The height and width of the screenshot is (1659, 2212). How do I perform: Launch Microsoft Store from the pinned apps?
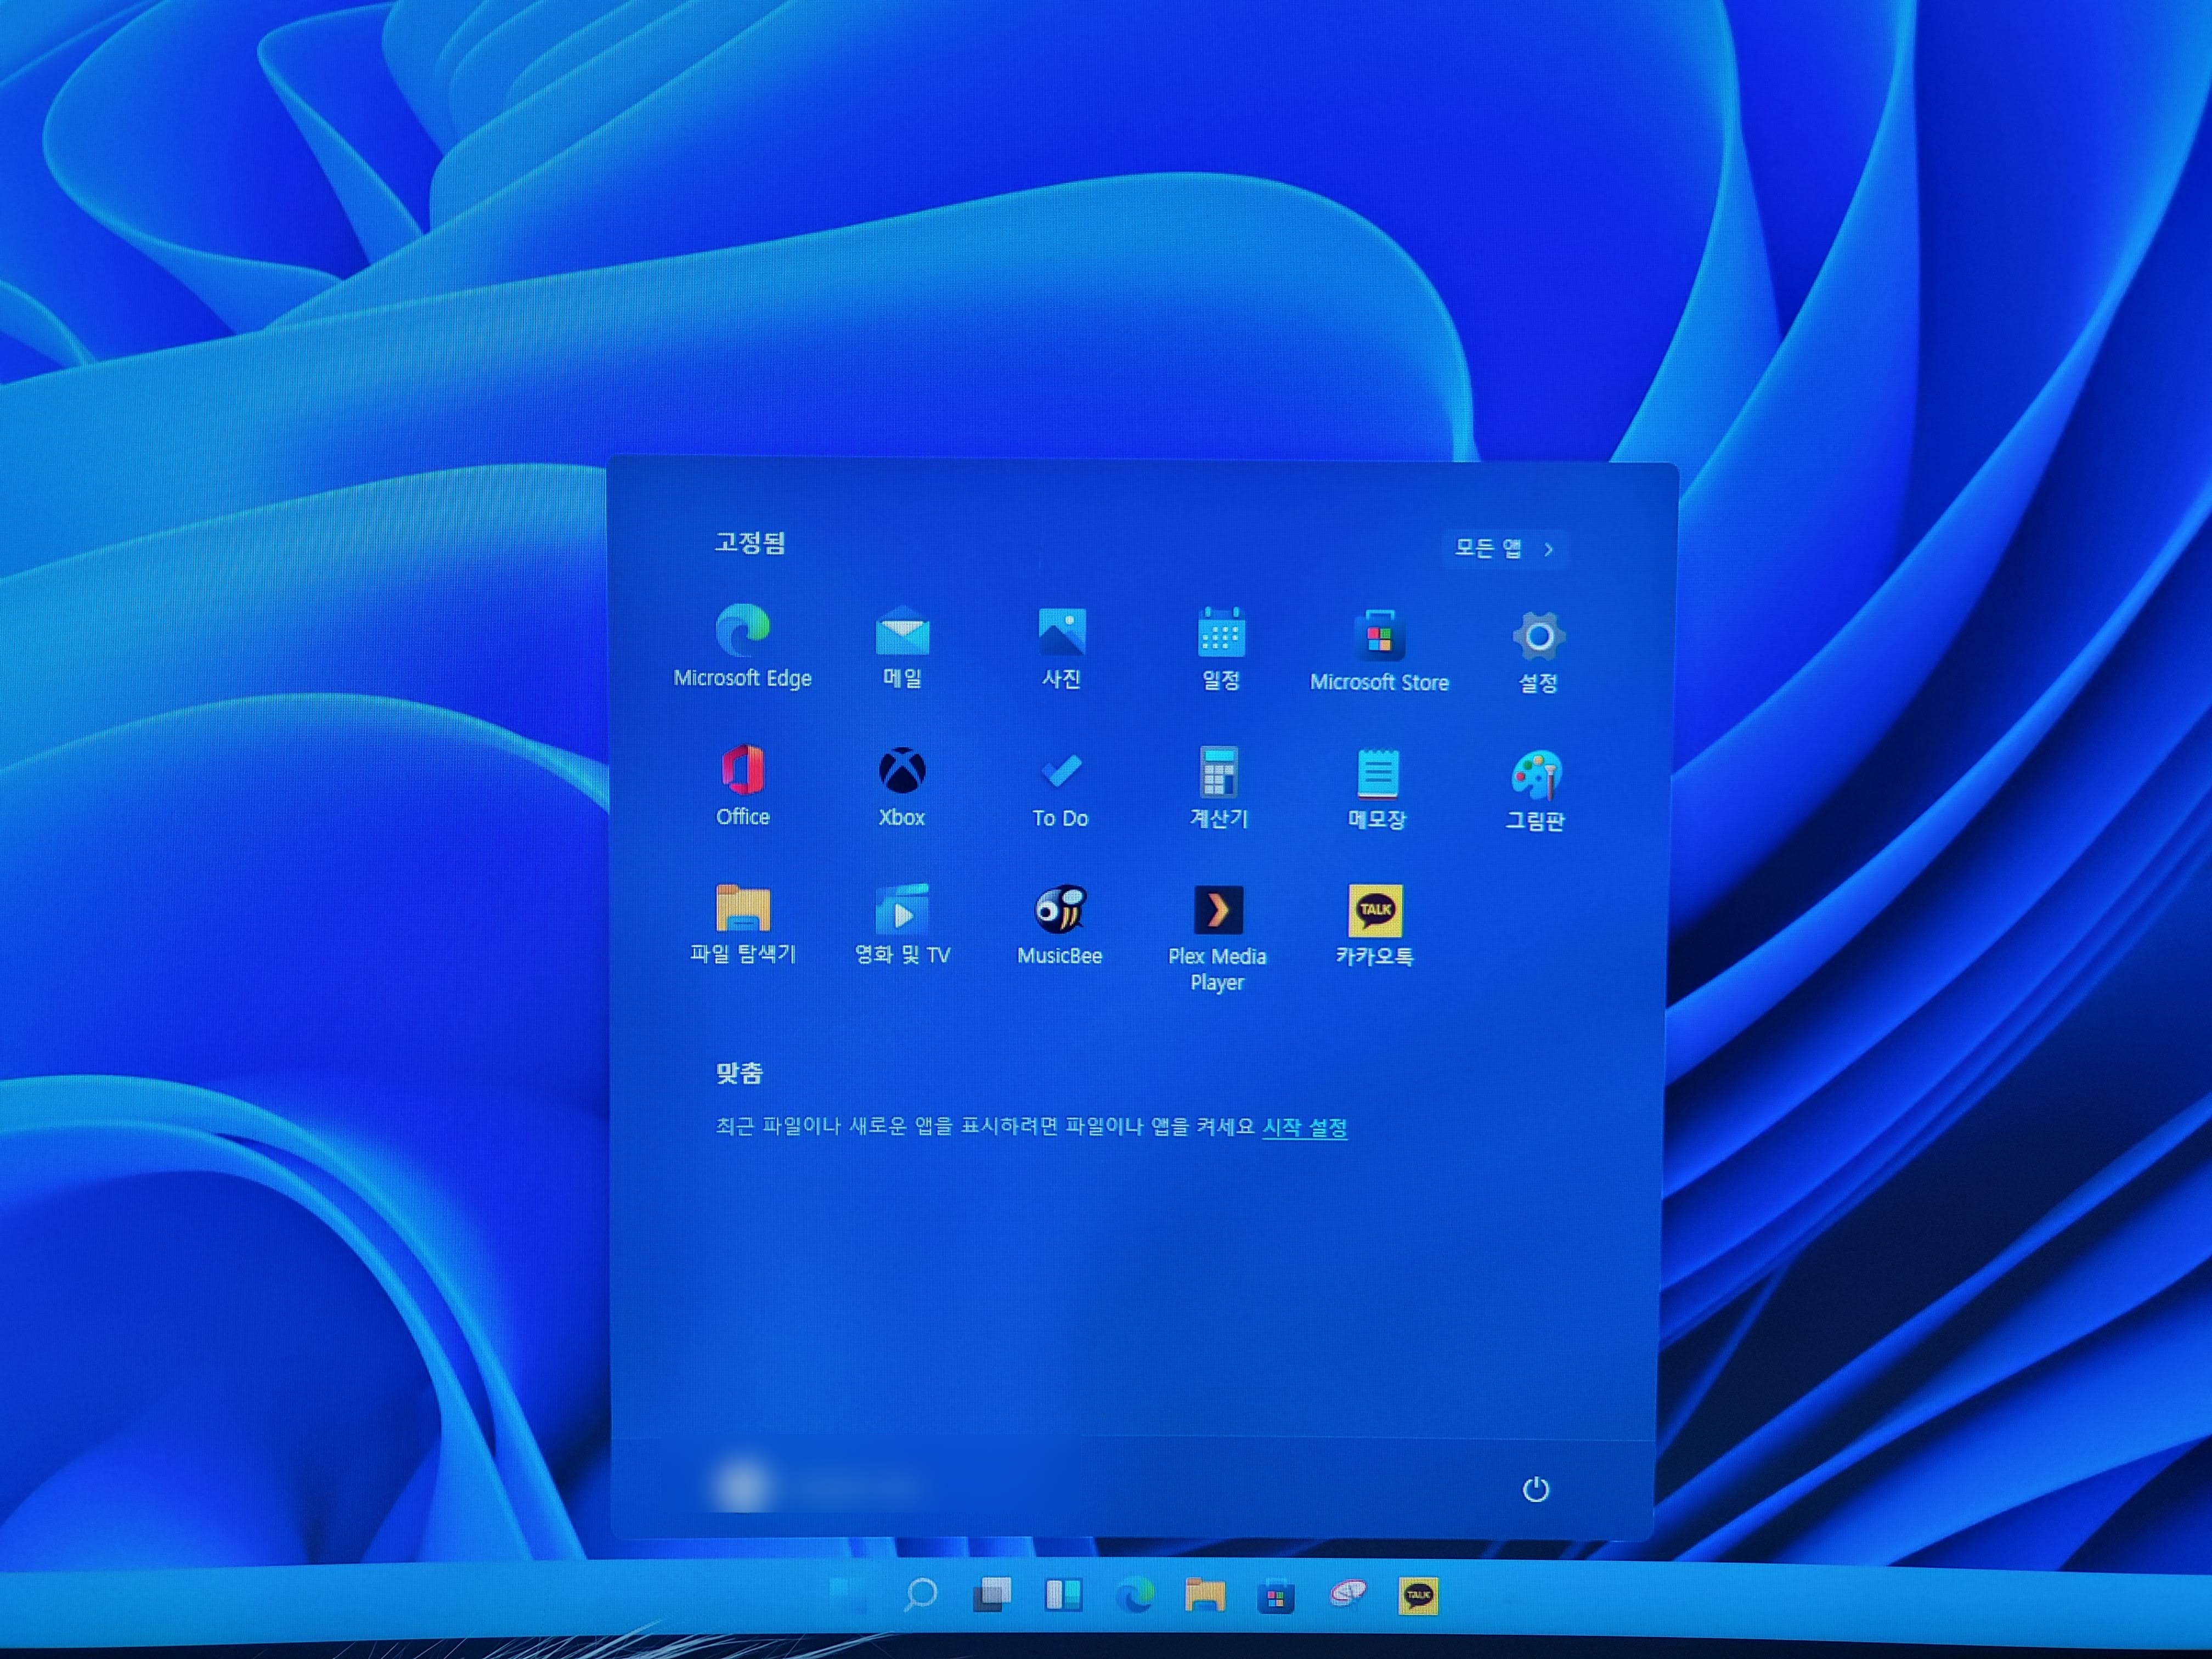[1379, 650]
